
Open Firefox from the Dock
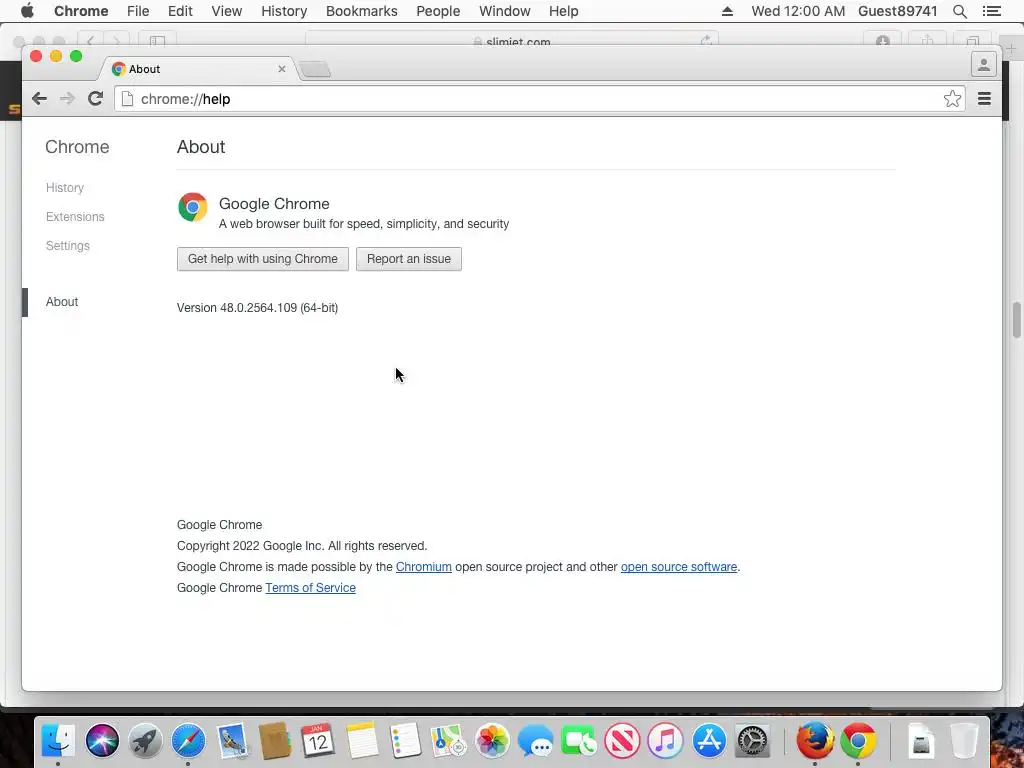coord(815,741)
